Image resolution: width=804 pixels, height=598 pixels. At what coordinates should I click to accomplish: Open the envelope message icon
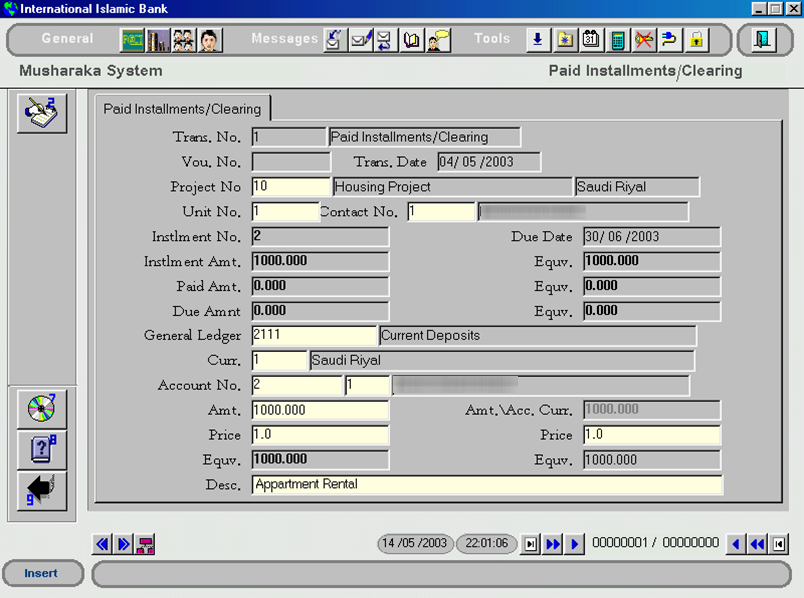(360, 40)
